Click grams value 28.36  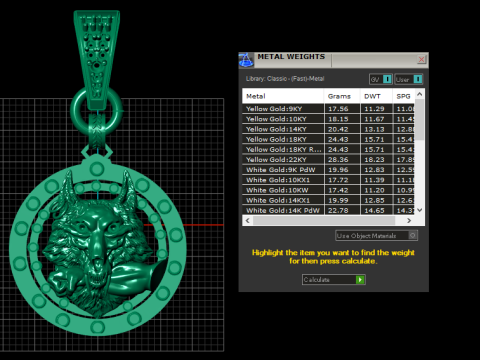point(338,160)
